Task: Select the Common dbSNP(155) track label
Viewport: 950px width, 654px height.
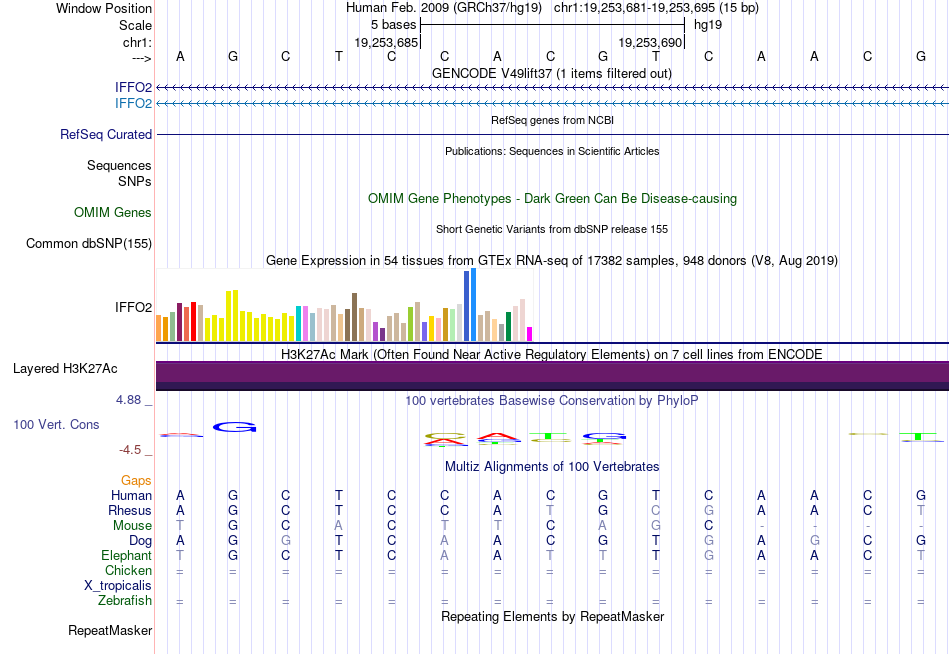Action: pos(89,244)
